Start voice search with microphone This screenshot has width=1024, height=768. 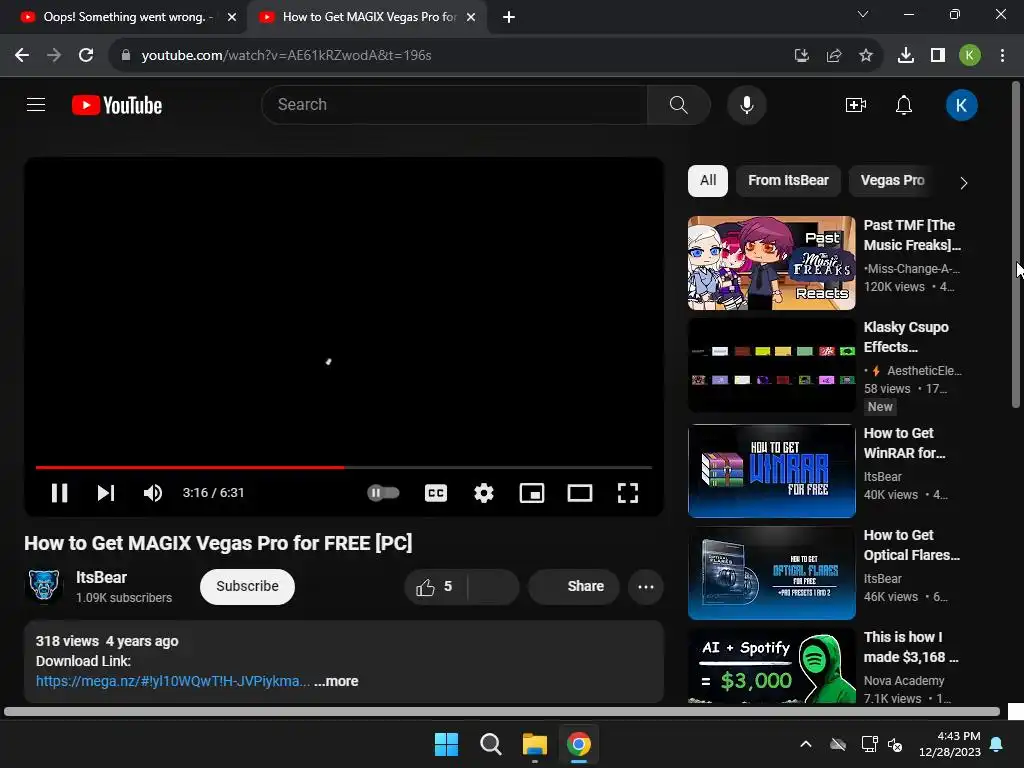click(x=746, y=104)
